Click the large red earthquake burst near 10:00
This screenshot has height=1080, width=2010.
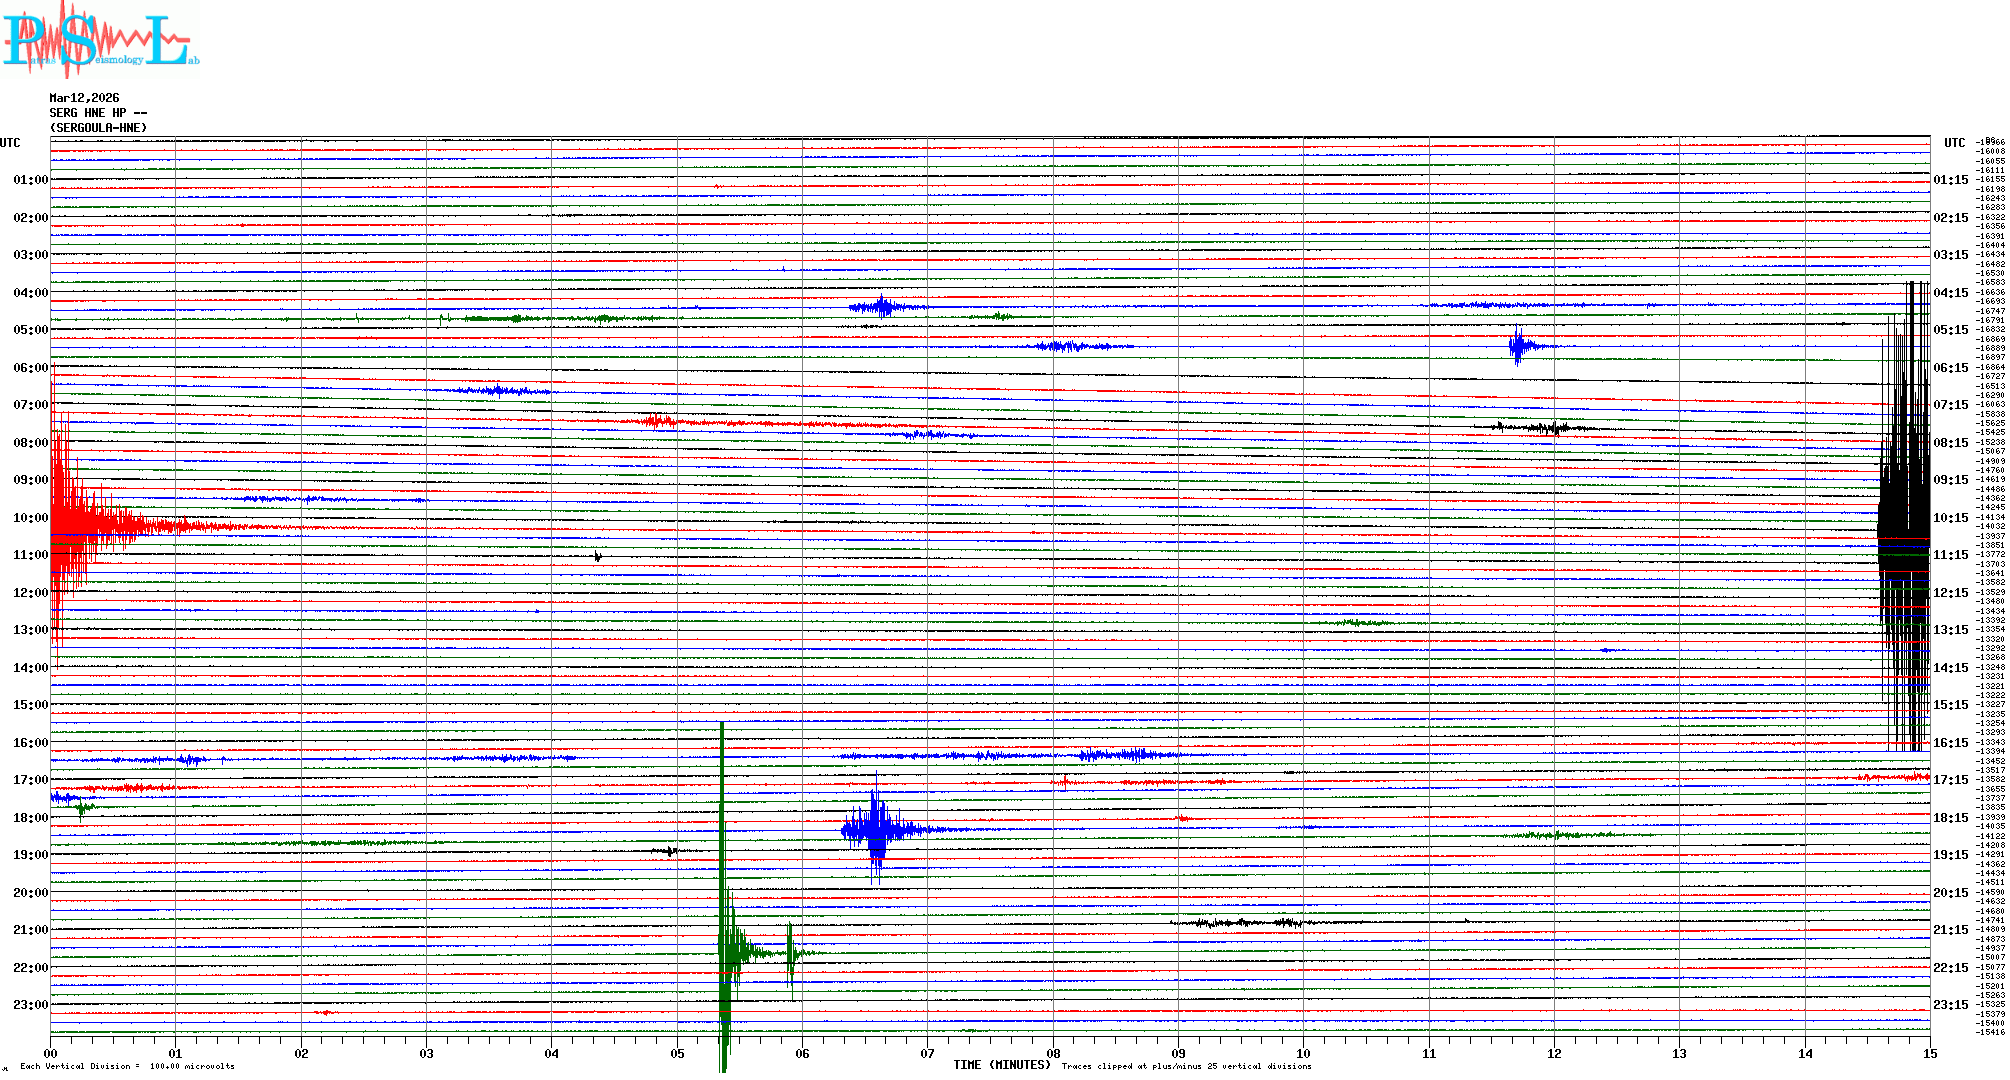[80, 520]
